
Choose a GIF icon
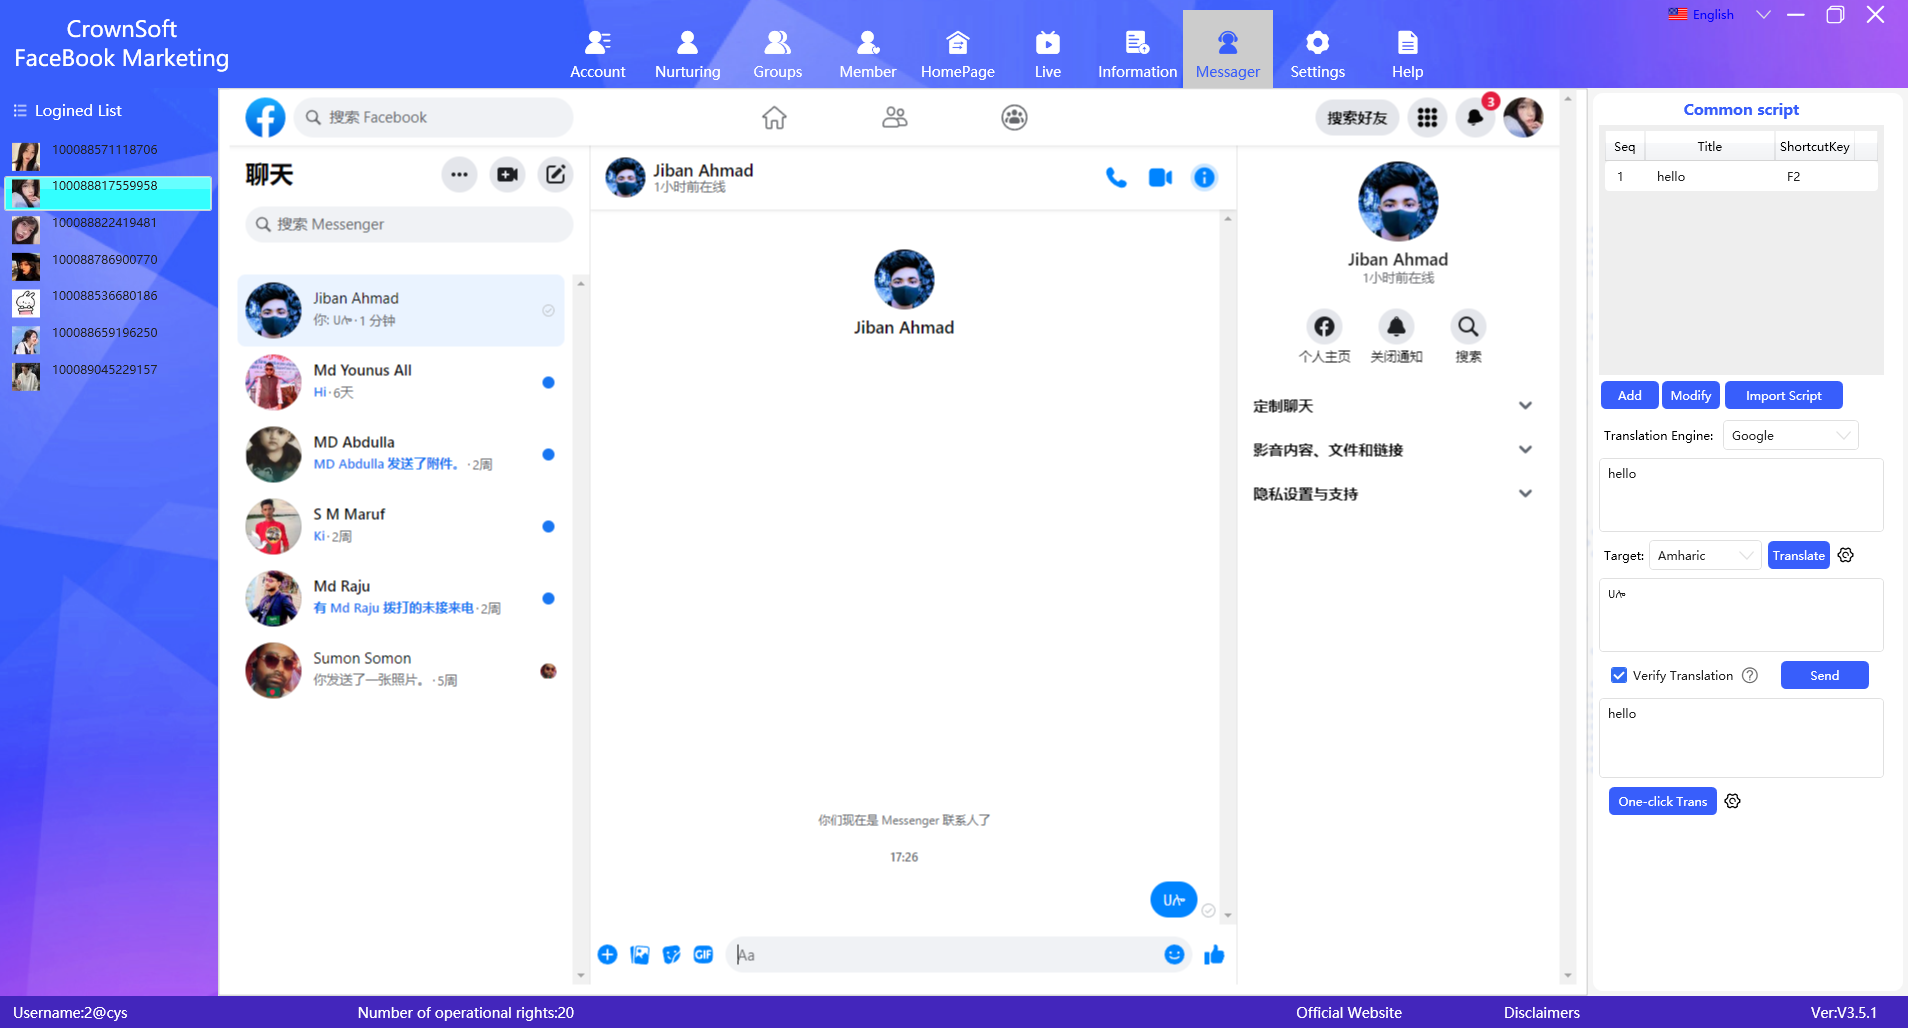(x=704, y=954)
